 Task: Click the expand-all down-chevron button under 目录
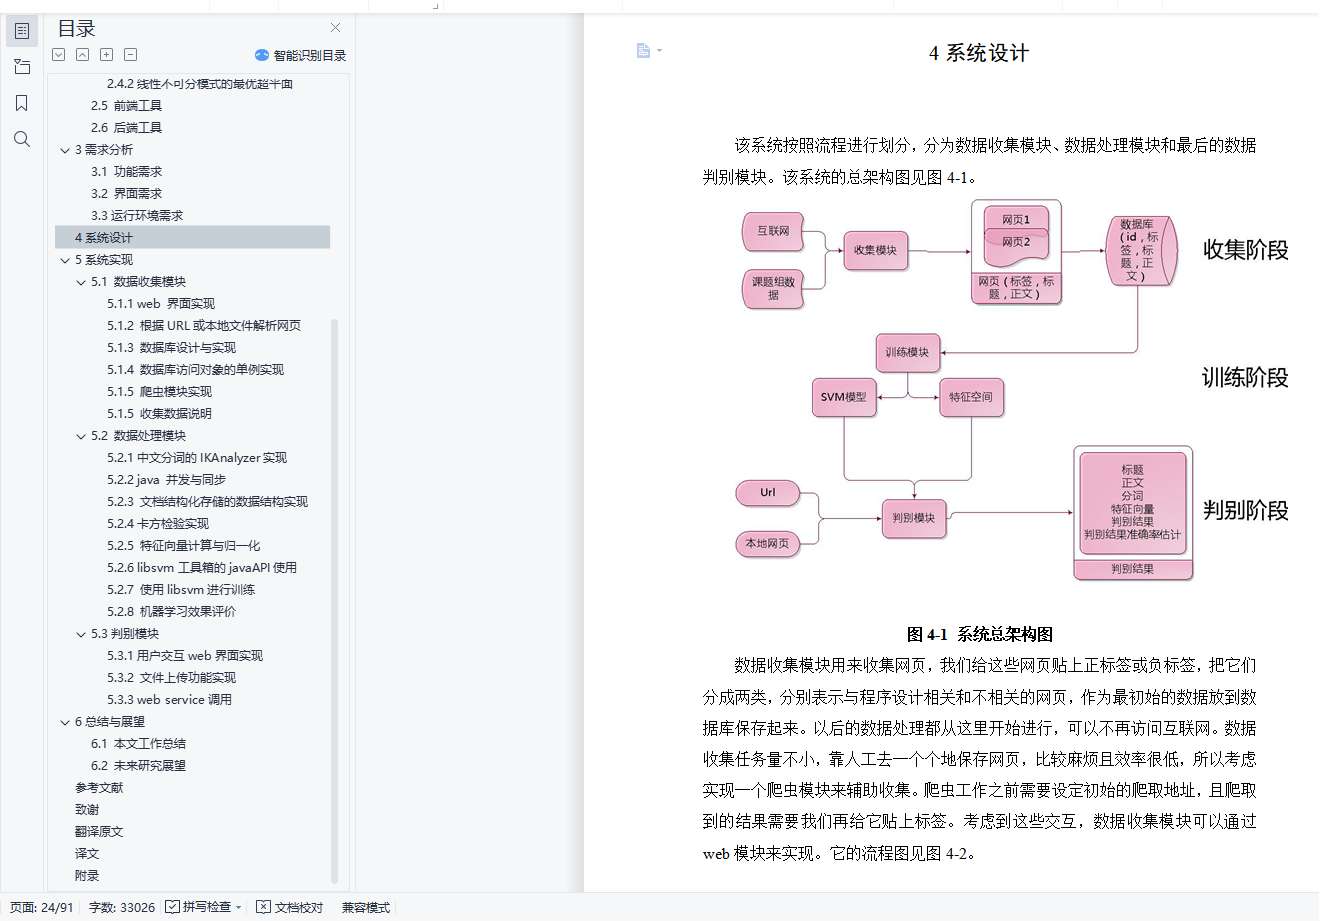pyautogui.click(x=59, y=55)
